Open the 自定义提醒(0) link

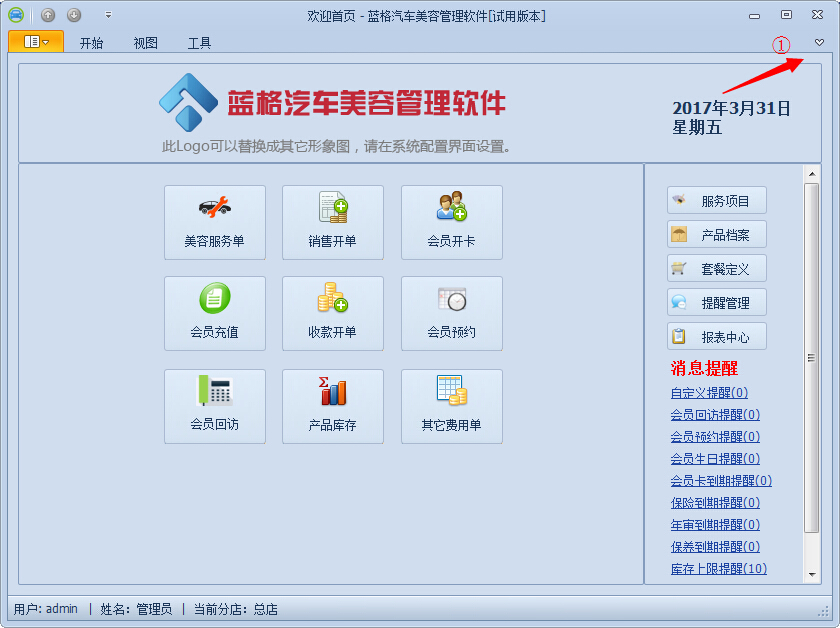pos(709,393)
